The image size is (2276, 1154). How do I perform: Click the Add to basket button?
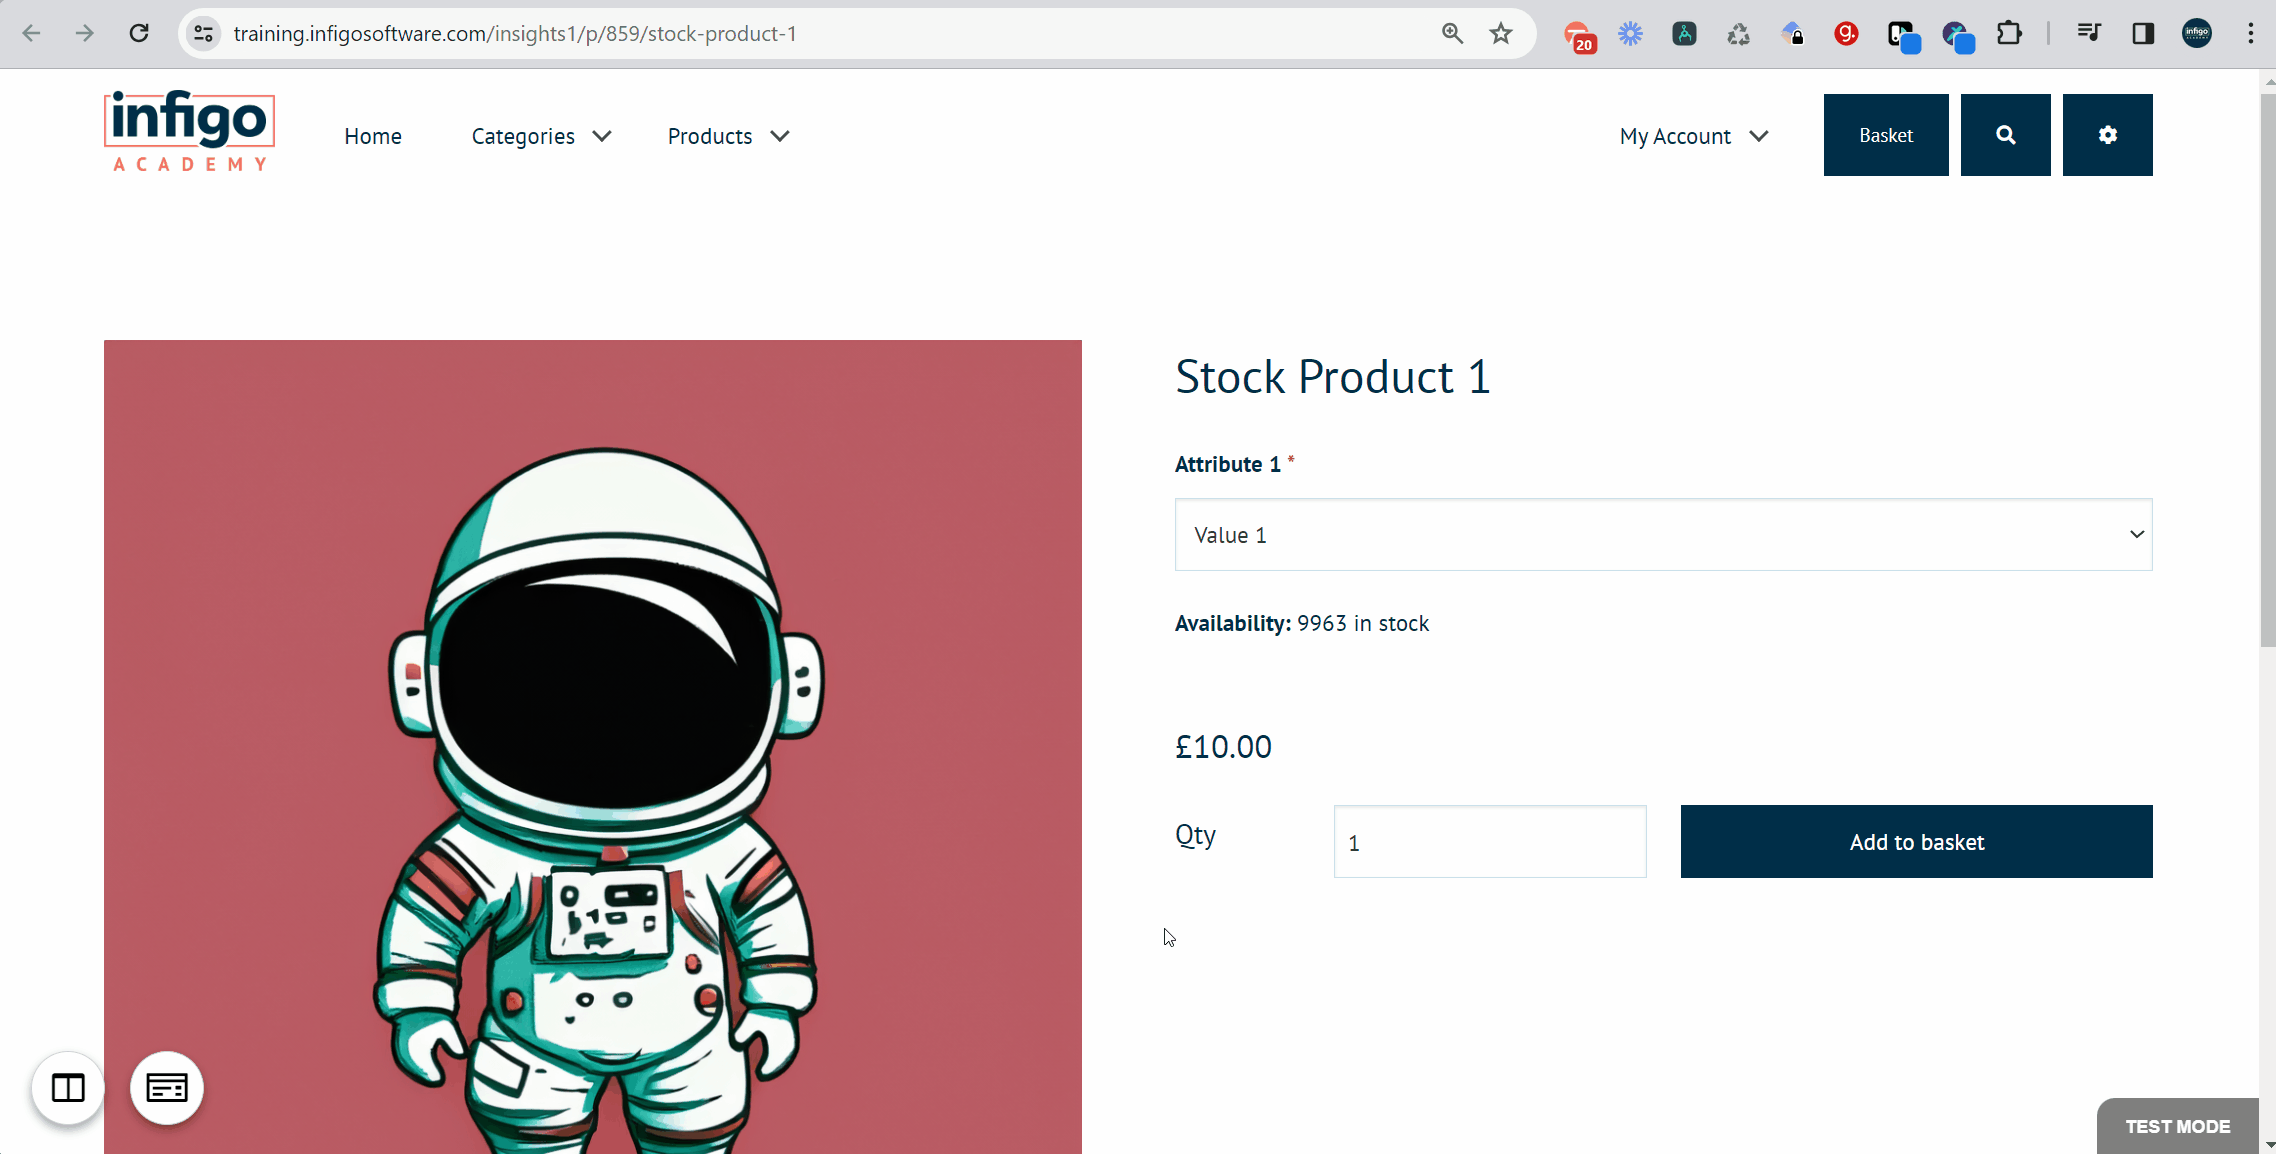pyautogui.click(x=1916, y=842)
